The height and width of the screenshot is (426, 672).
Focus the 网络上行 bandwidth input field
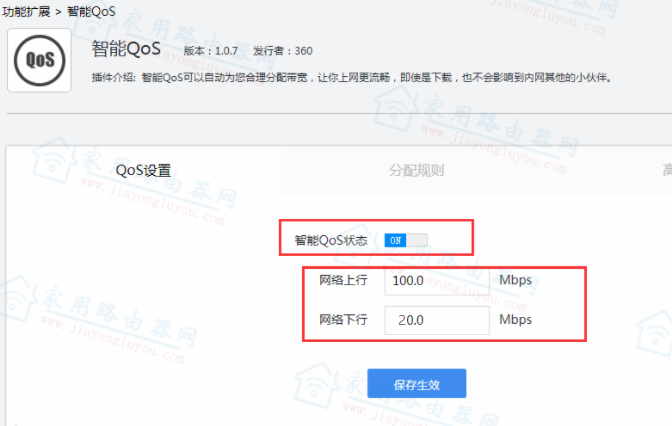tap(436, 280)
